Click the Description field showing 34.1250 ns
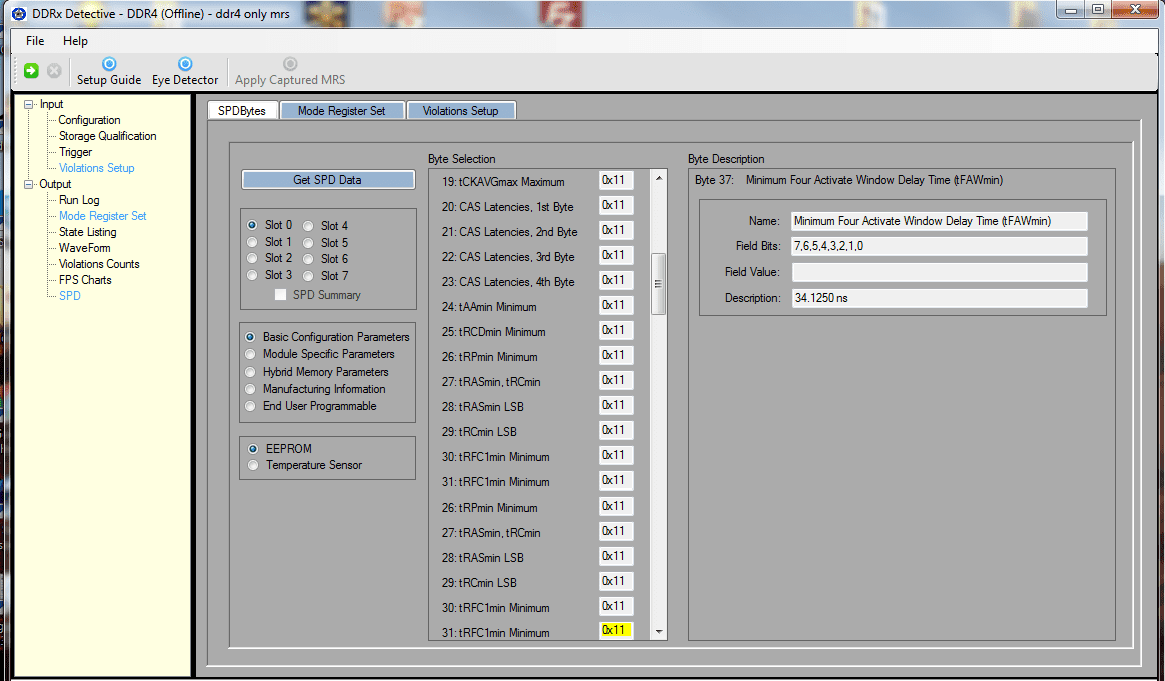Viewport: 1165px width, 681px height. tap(939, 298)
